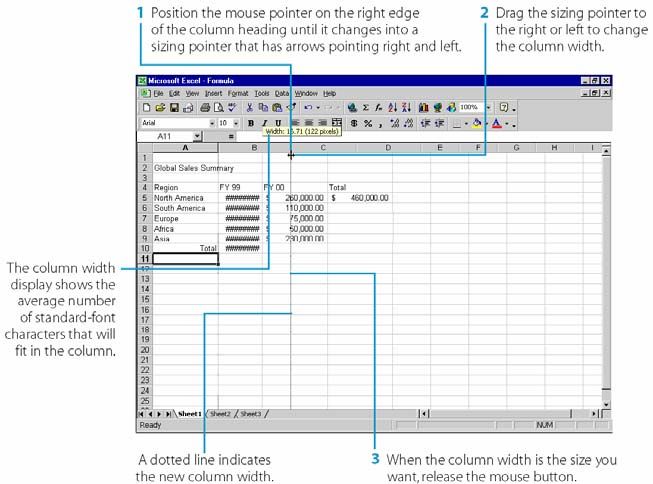Image resolution: width=653 pixels, height=484 pixels.
Task: Click the New workbook icon
Action: [x=146, y=108]
